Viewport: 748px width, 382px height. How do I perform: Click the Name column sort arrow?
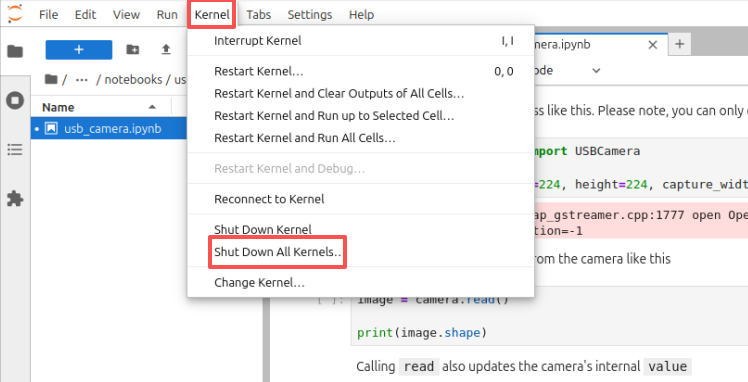point(152,107)
